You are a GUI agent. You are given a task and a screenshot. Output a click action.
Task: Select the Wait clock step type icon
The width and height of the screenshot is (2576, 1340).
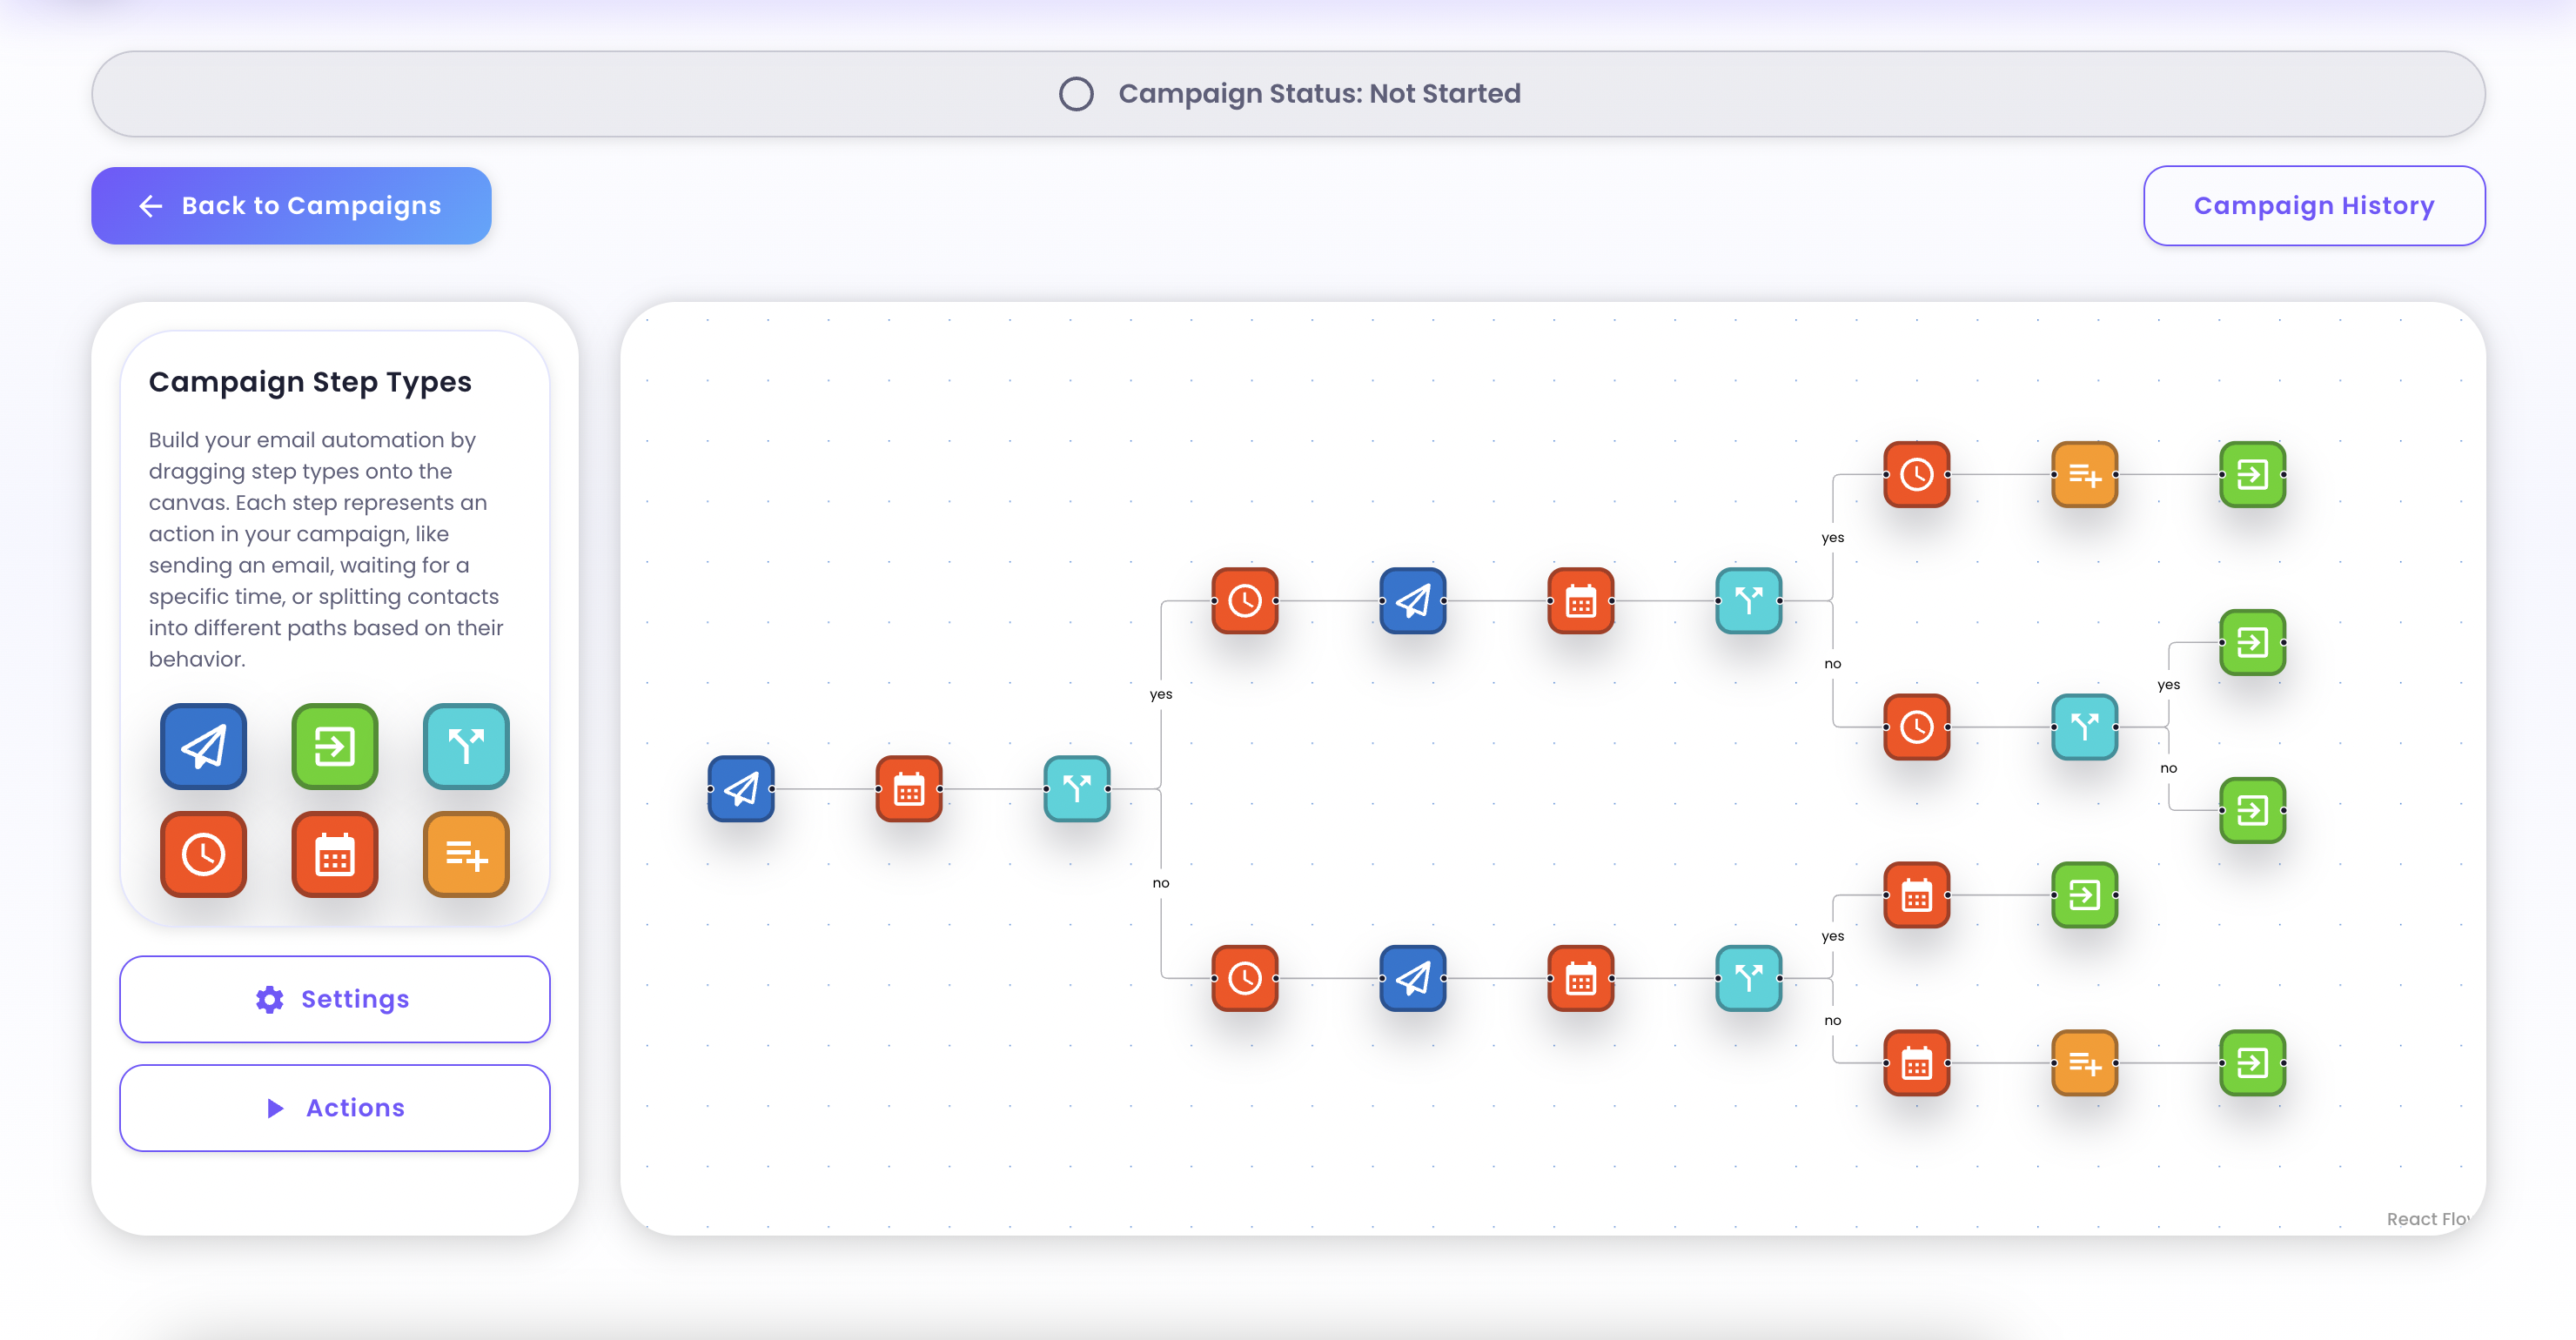[x=203, y=855]
